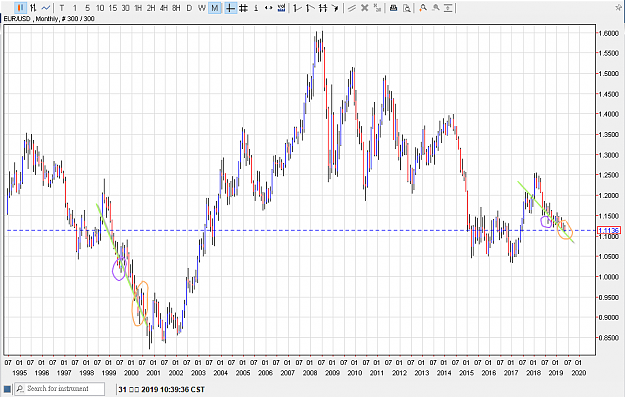Image resolution: width=625 pixels, height=397 pixels.
Task: Select Monthly (M) timeframe
Action: pyautogui.click(x=215, y=8)
